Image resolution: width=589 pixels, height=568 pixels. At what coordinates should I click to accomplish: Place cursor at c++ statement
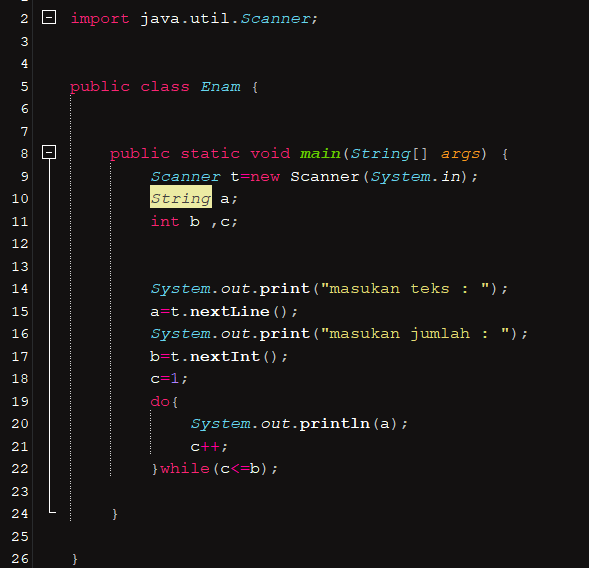(209, 447)
